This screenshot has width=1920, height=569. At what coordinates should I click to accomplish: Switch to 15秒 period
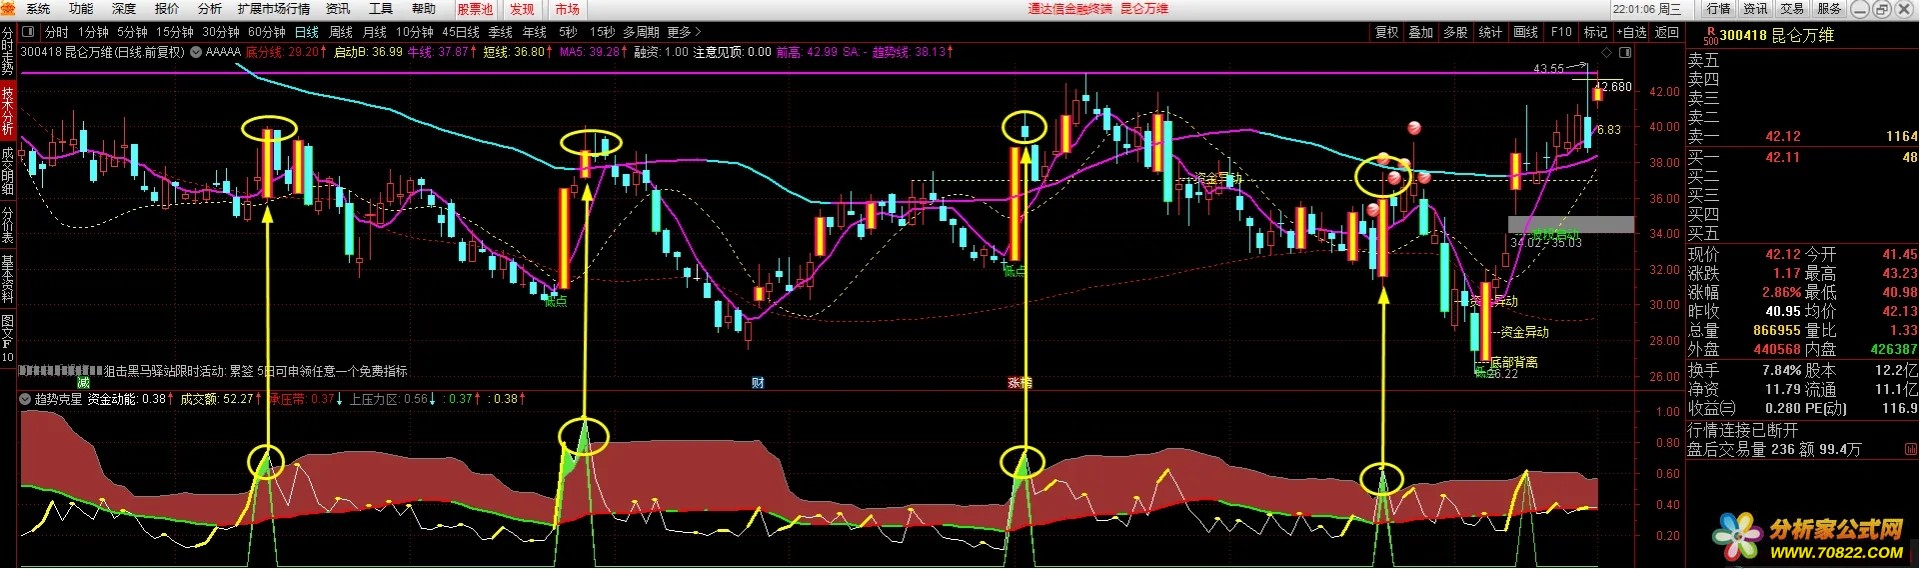[602, 32]
